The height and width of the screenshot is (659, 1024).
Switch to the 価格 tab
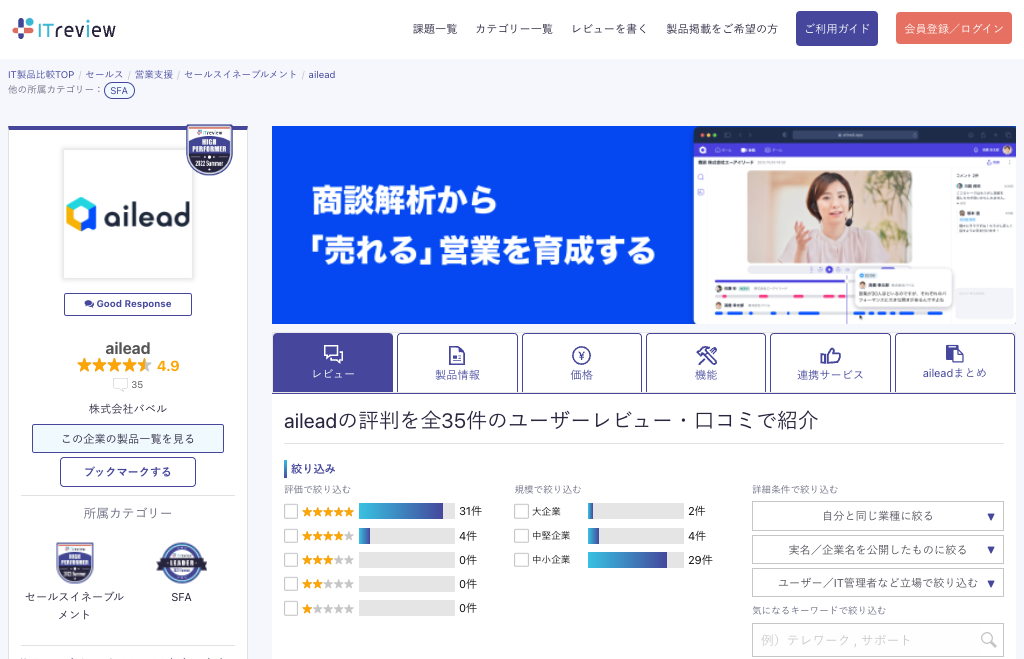pos(582,362)
